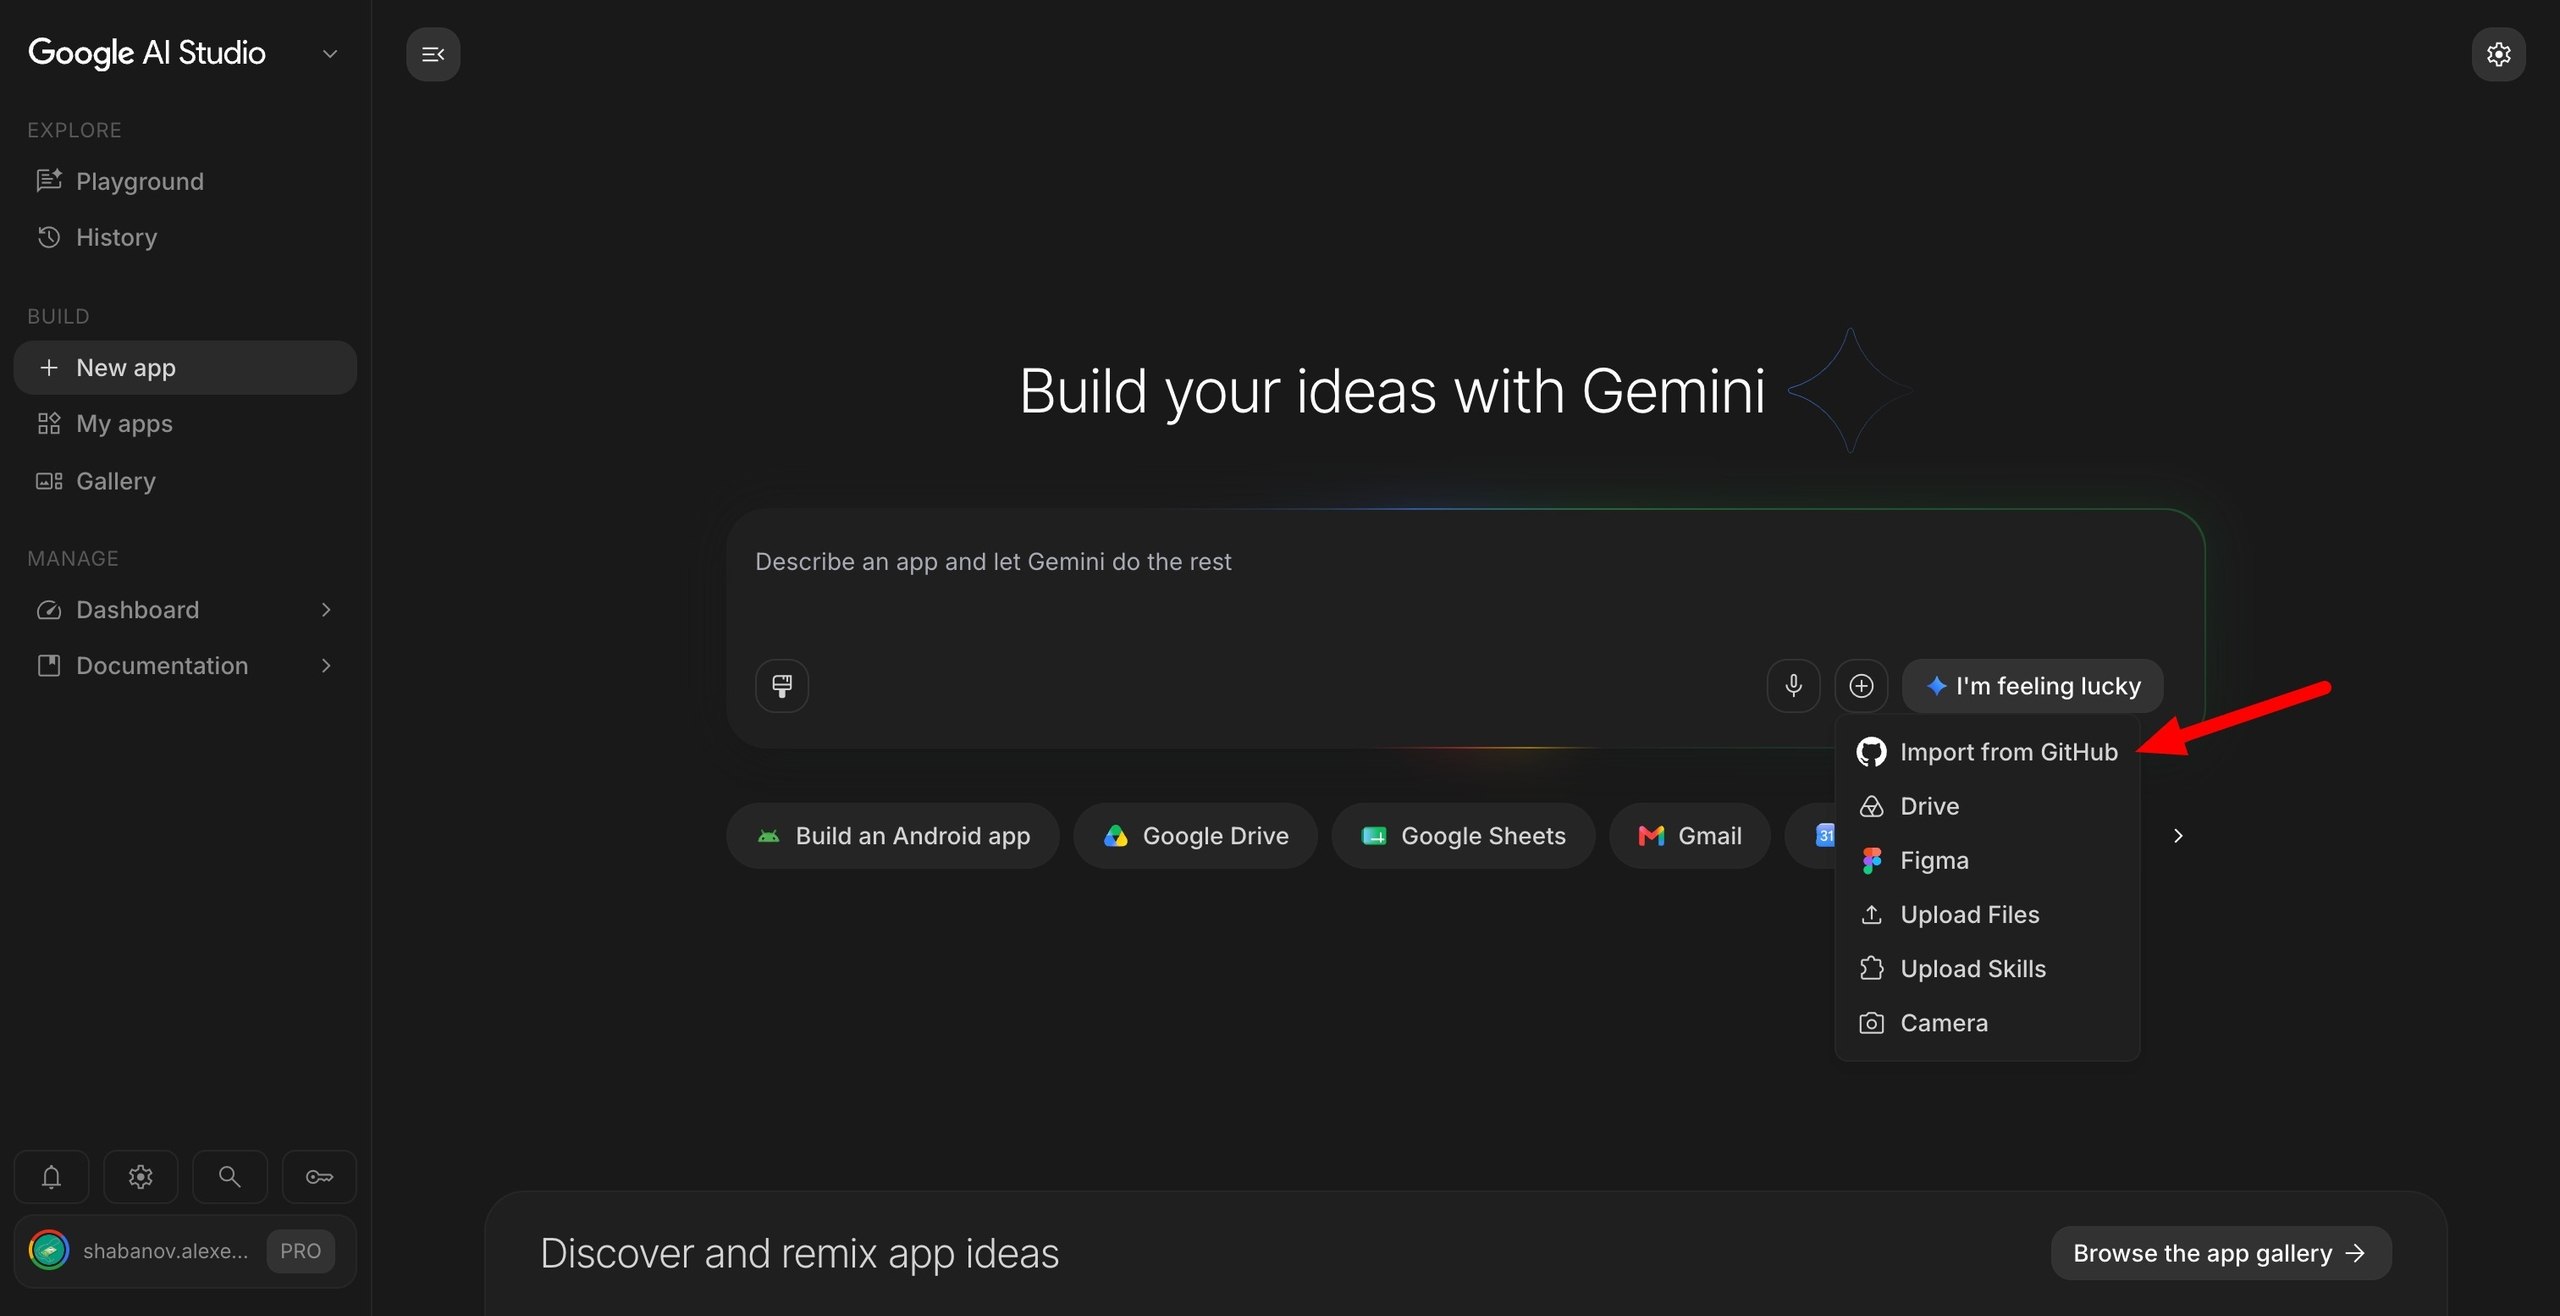Click the notifications bell icon
2560x1316 pixels.
point(51,1177)
